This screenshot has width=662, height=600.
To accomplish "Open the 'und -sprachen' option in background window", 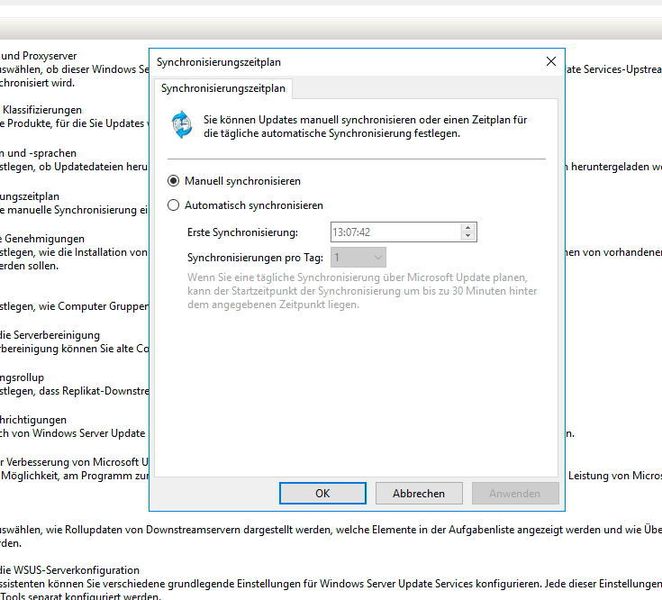I will (x=38, y=153).
